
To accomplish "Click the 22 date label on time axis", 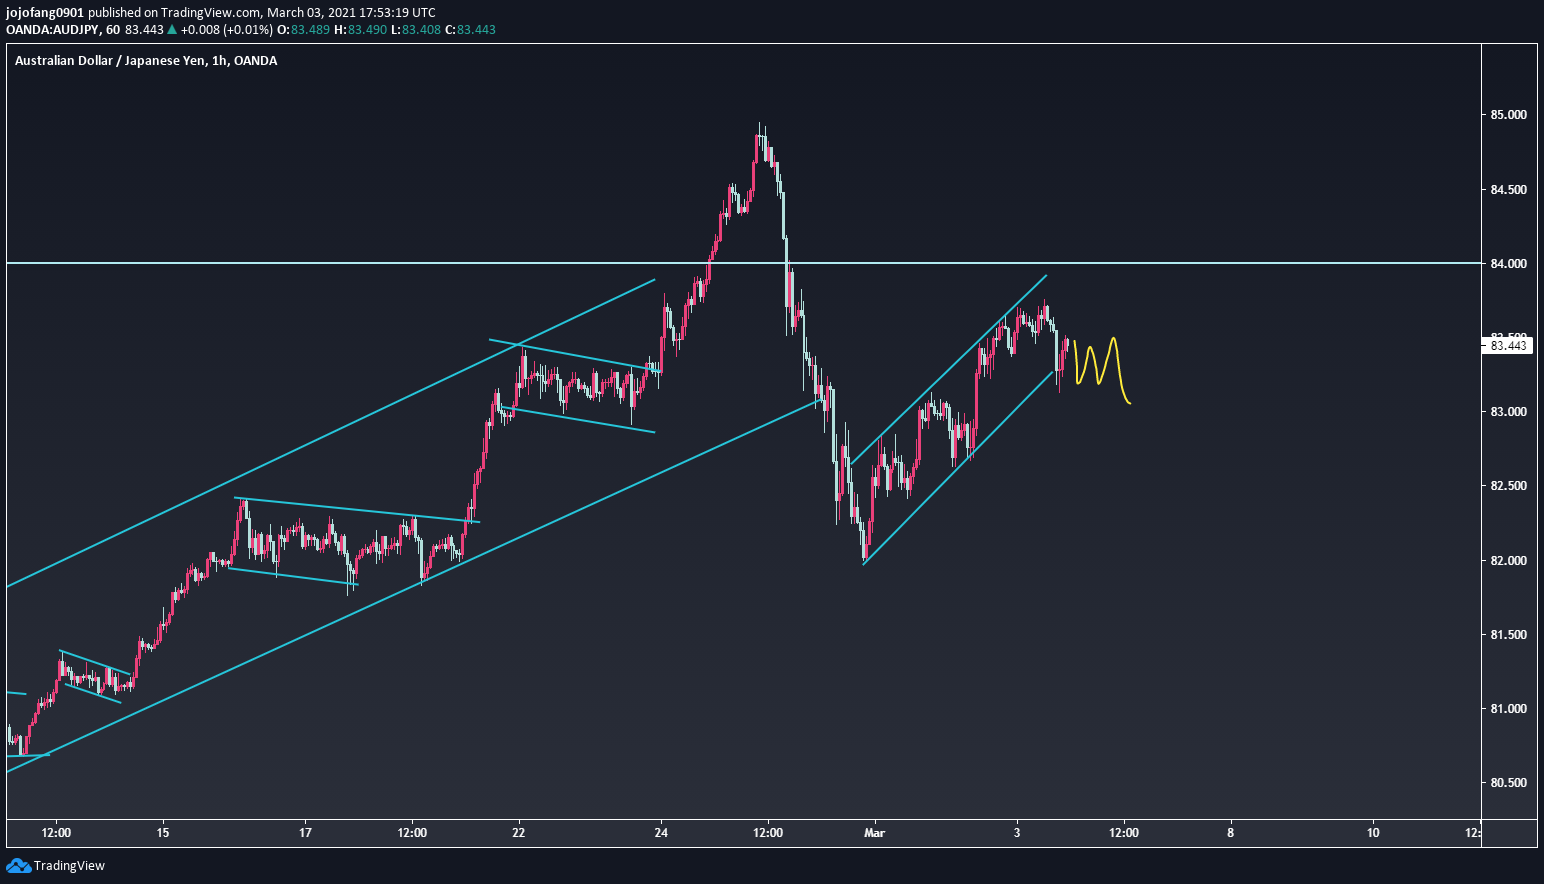I will 519,833.
